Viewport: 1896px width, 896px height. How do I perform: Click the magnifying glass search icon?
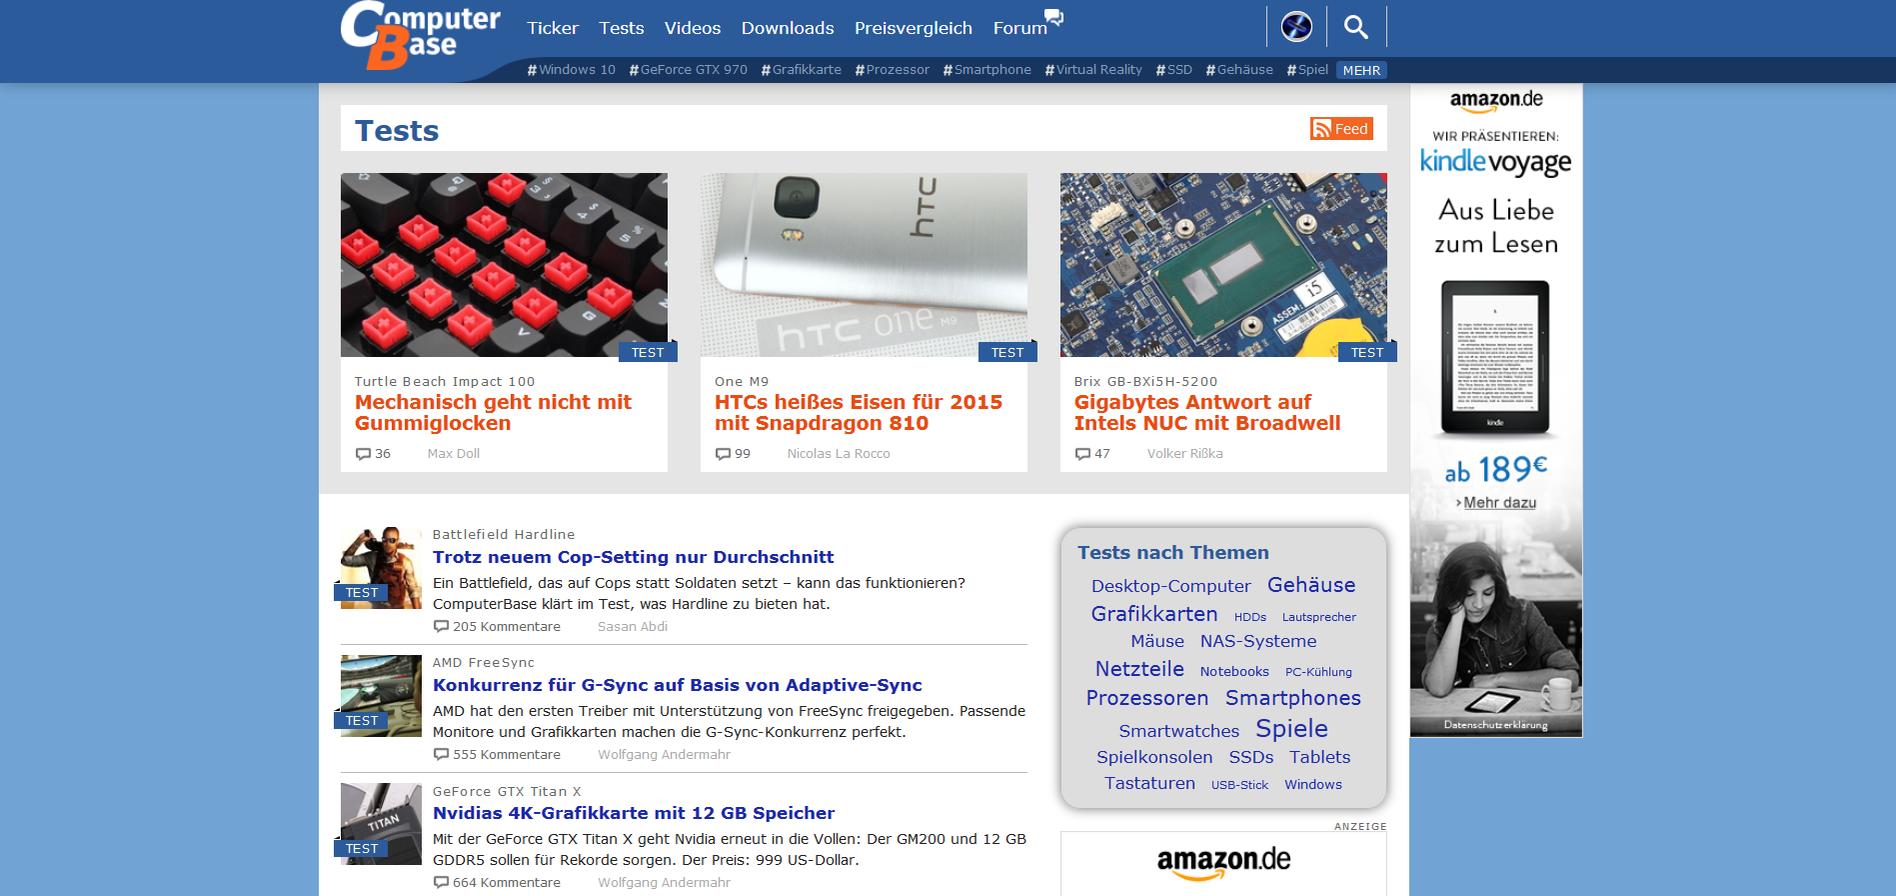(x=1356, y=27)
